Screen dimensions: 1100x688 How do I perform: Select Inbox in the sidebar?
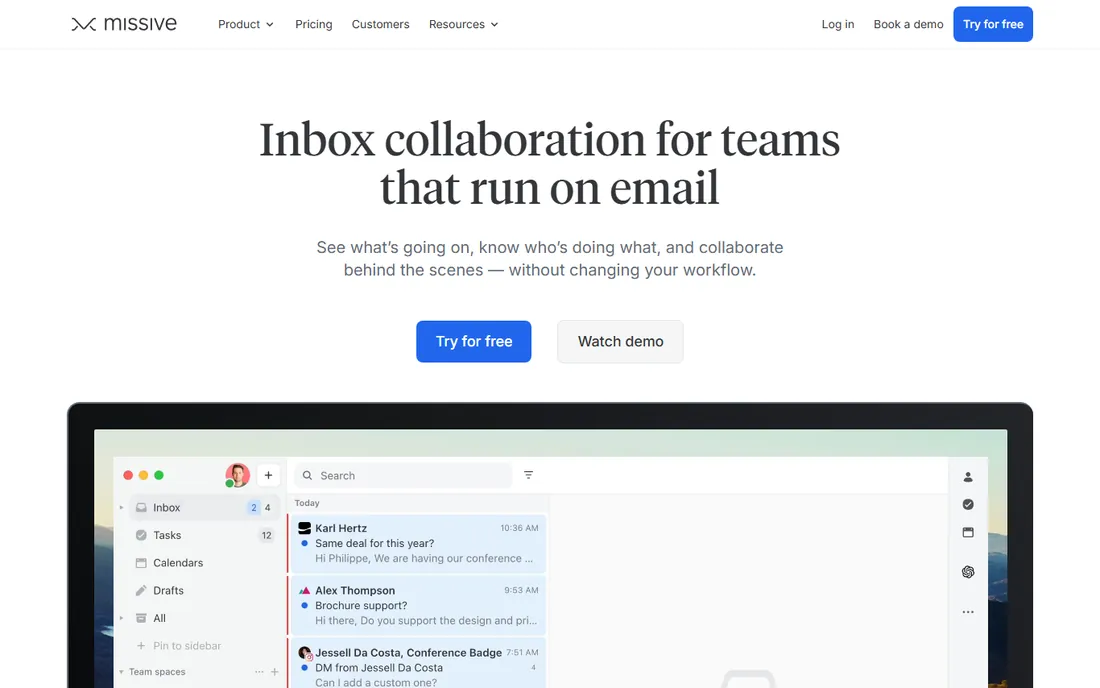tap(204, 507)
